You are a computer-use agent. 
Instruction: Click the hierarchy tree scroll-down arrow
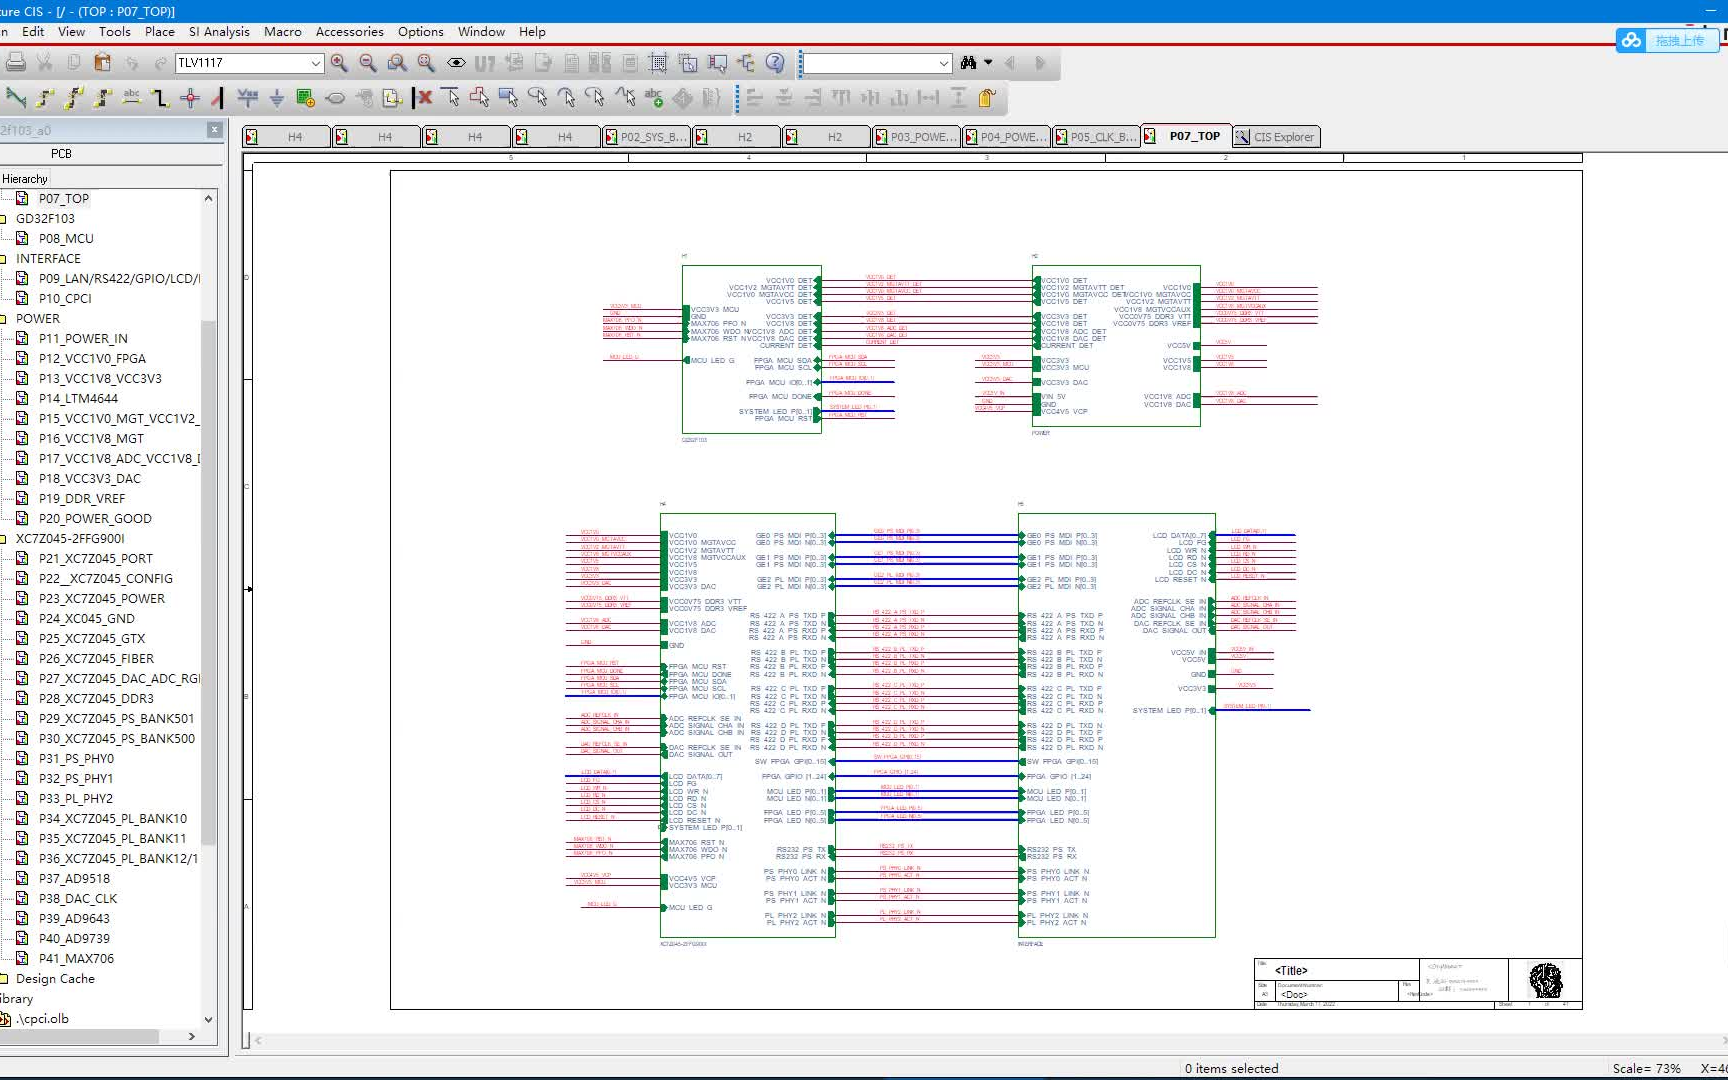coord(208,1020)
